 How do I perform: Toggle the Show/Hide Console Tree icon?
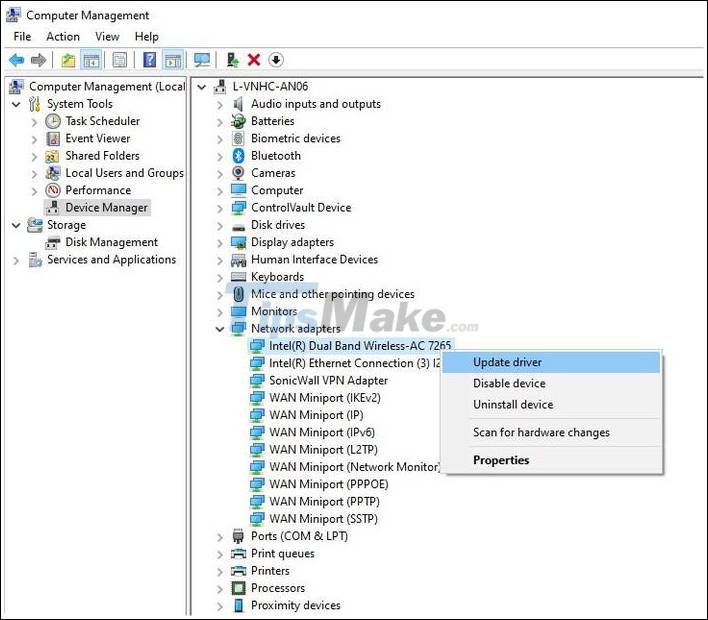[91, 60]
